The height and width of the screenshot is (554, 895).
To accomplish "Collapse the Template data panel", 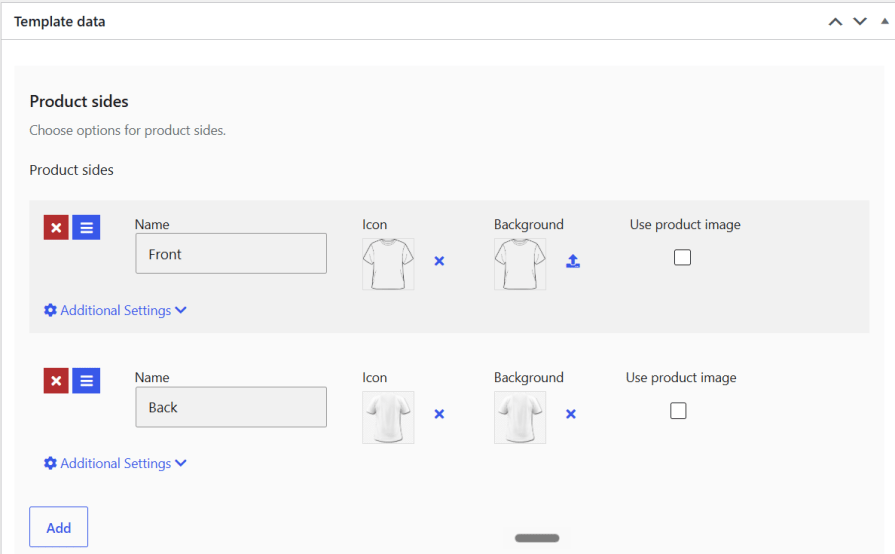I will [885, 22].
